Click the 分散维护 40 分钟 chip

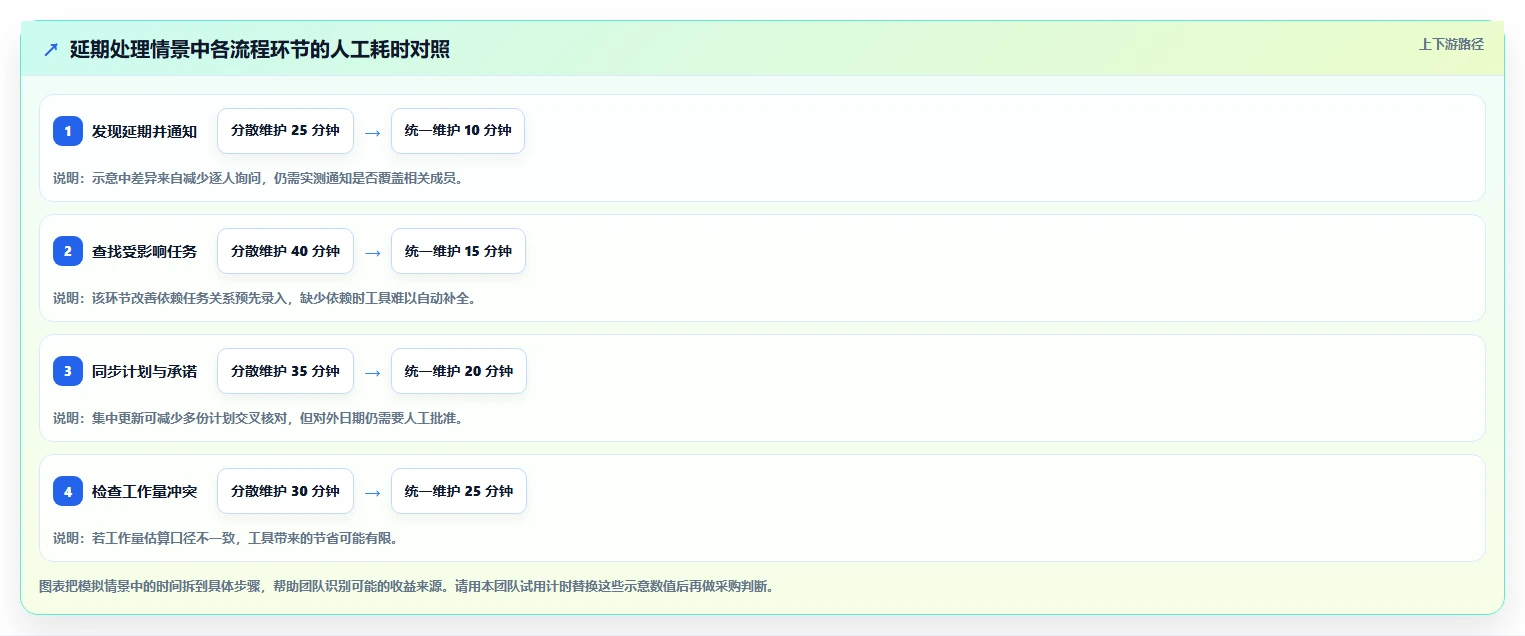tap(285, 251)
